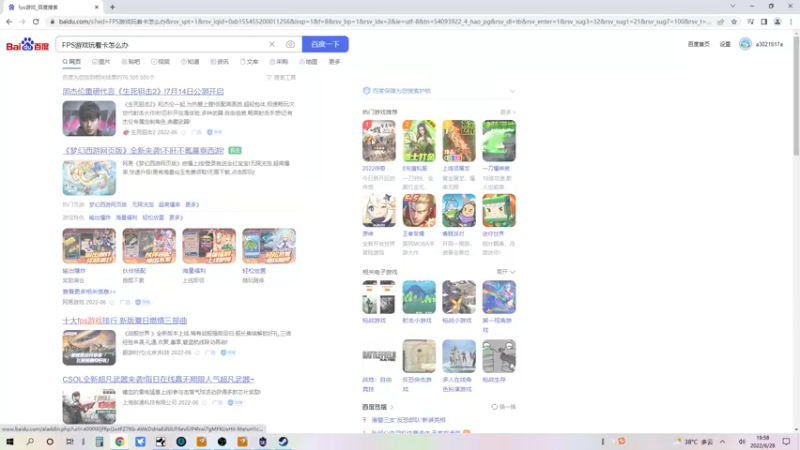Click the 梦幻西游 dragon thumbnail

click(89, 178)
